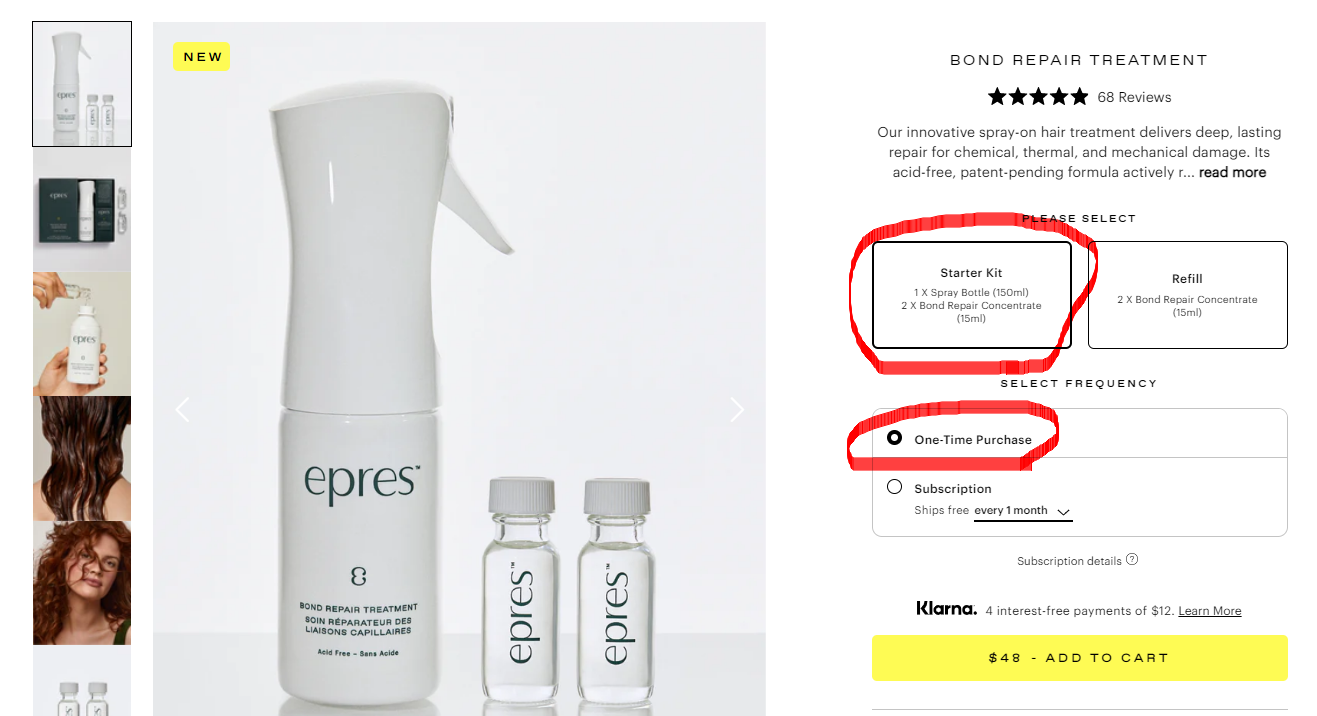Choose the Refill option
1317x716 pixels.
point(1188,295)
